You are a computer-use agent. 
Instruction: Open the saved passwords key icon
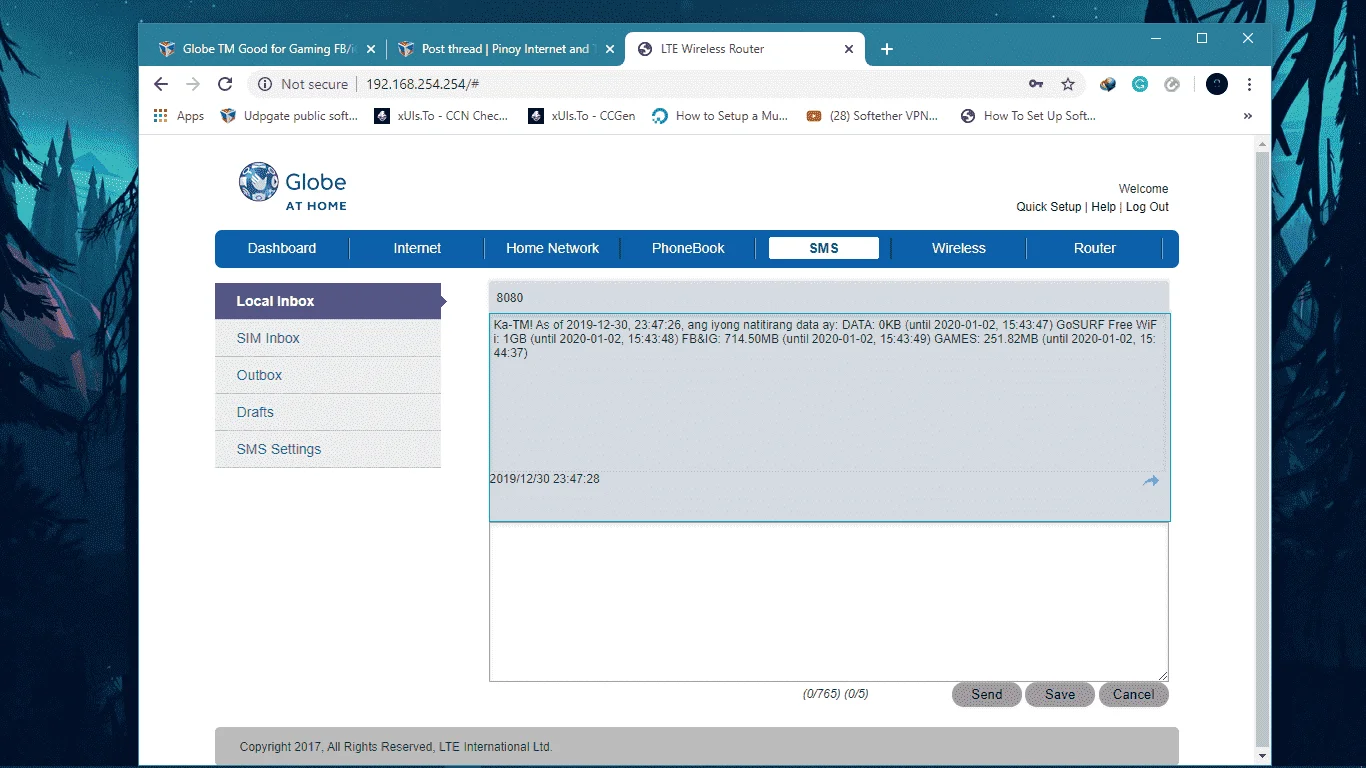coord(1036,84)
